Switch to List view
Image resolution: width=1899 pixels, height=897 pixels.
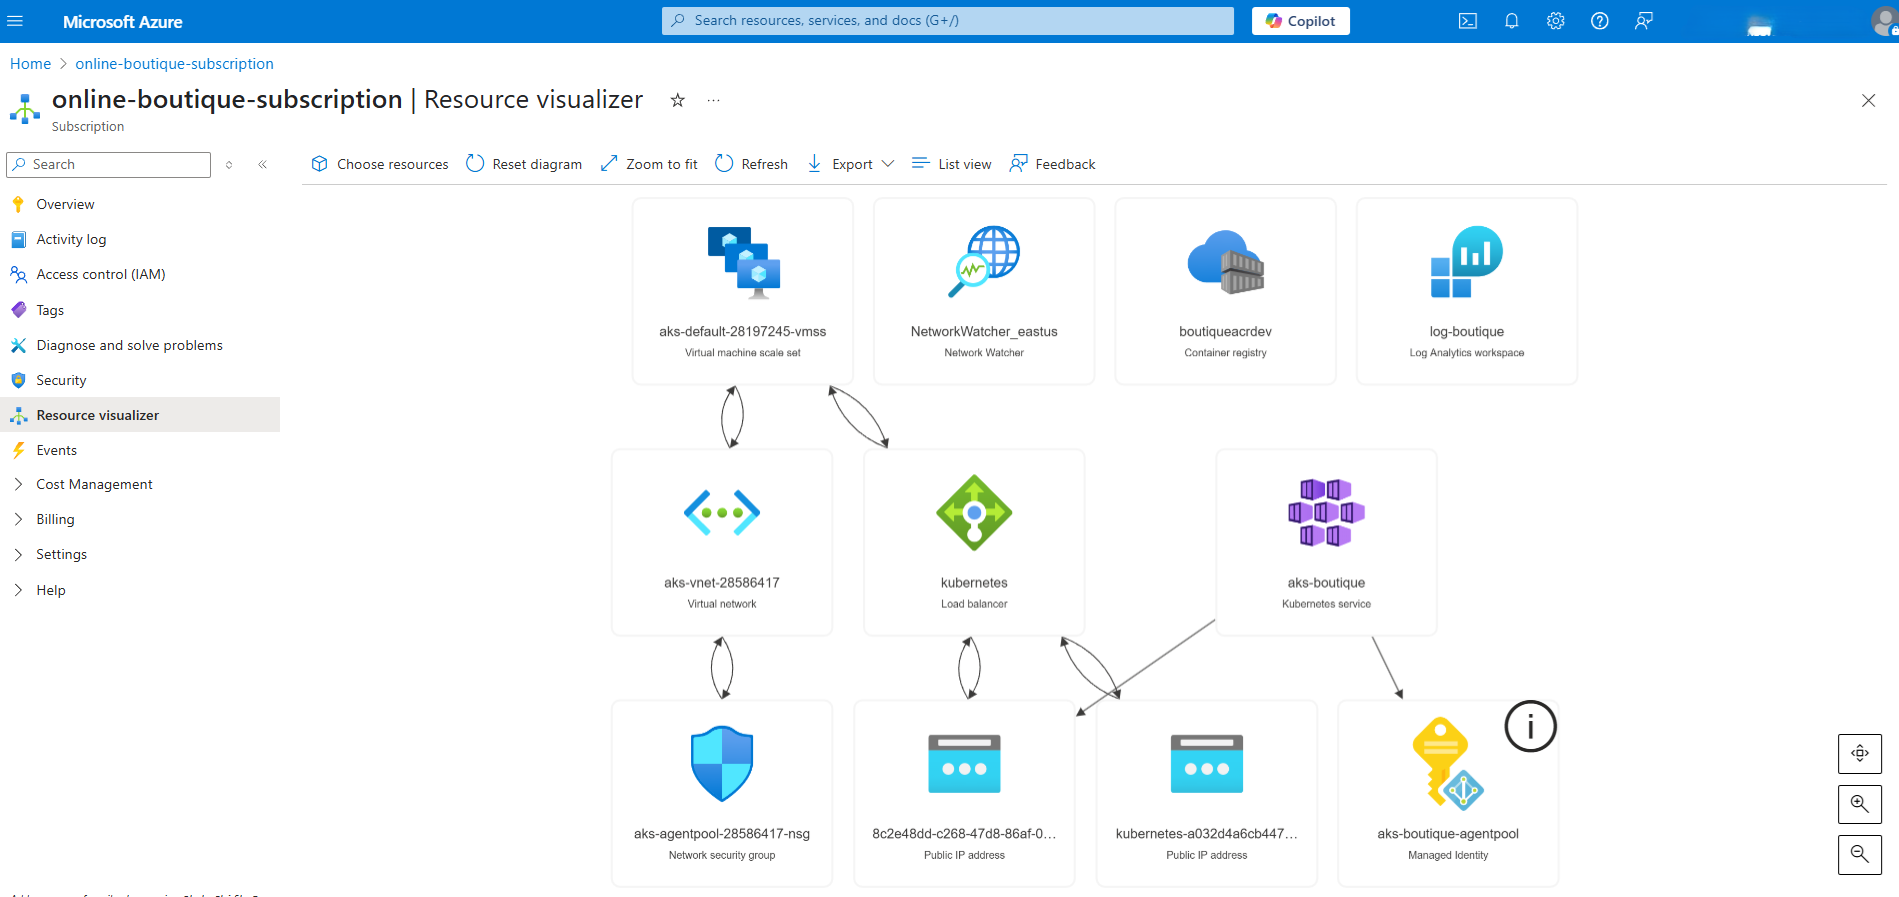pos(952,164)
